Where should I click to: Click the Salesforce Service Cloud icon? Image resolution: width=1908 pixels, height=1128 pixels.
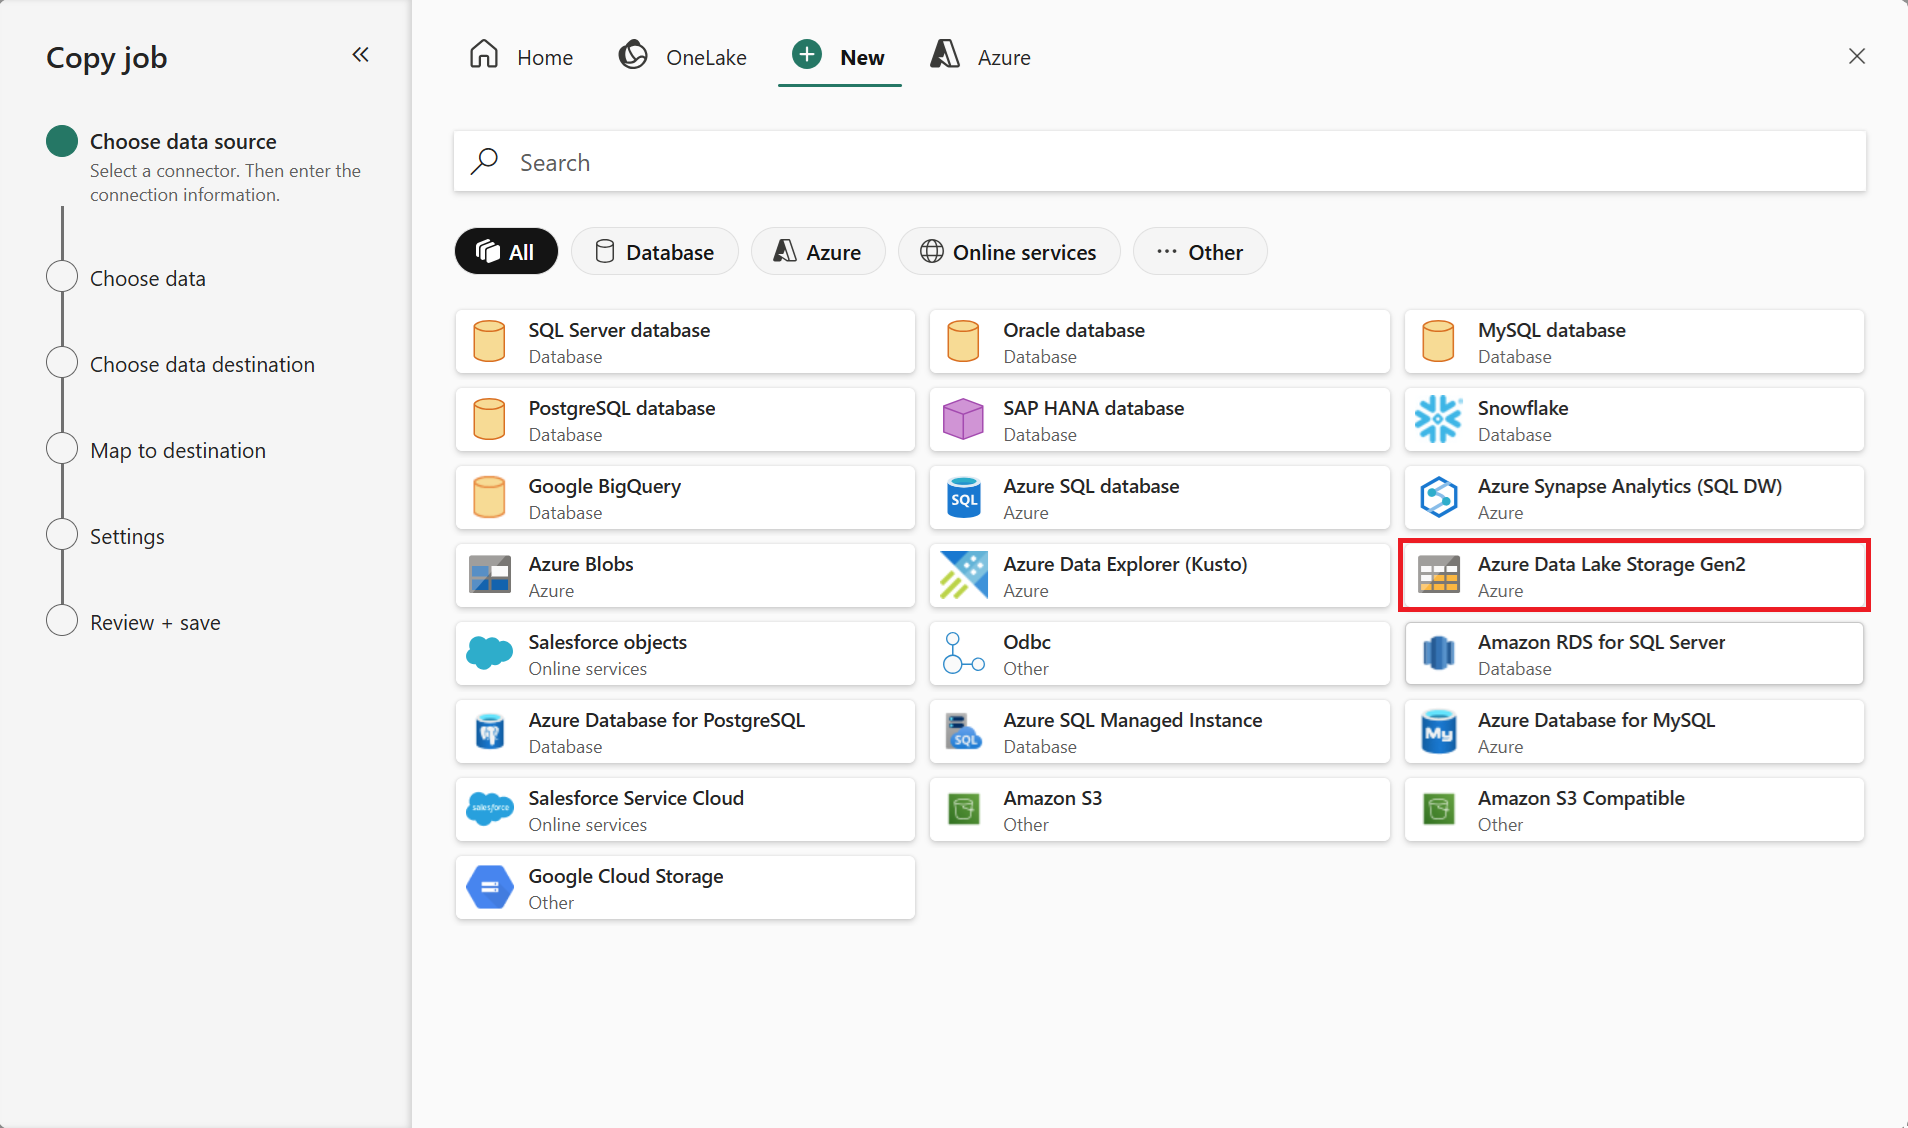pyautogui.click(x=489, y=810)
